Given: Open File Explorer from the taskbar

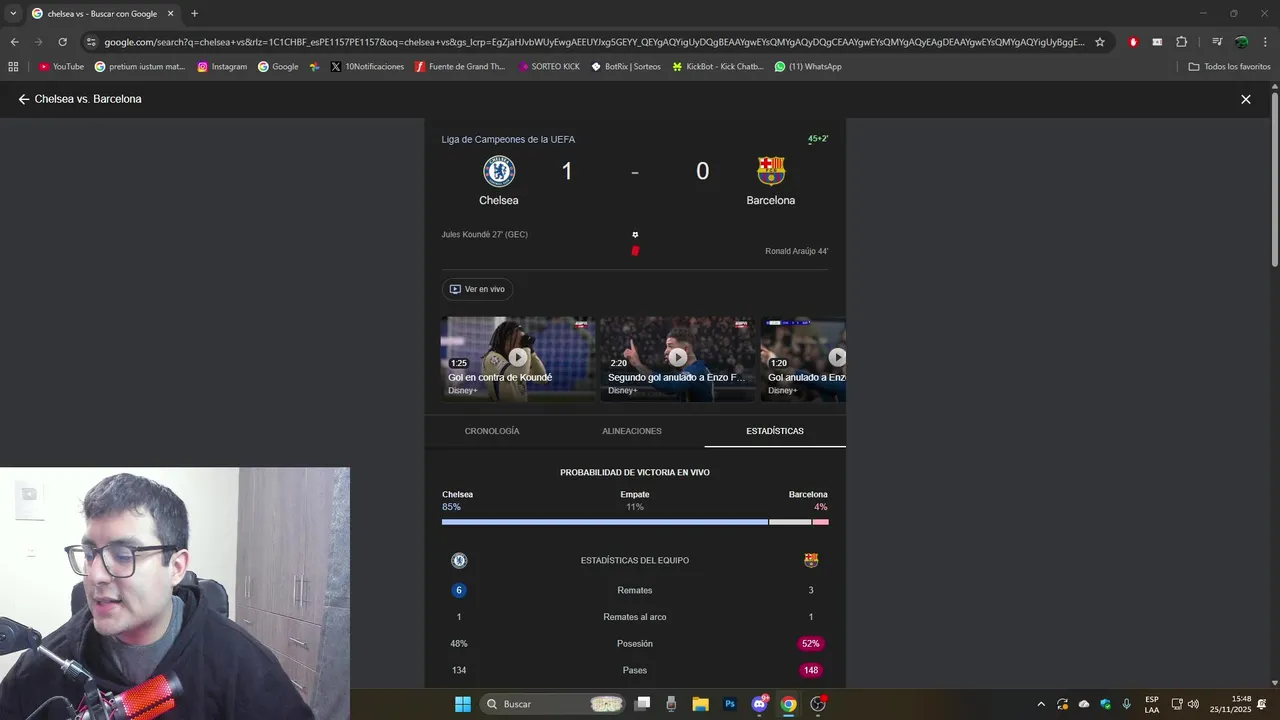Looking at the screenshot, I should pyautogui.click(x=700, y=704).
